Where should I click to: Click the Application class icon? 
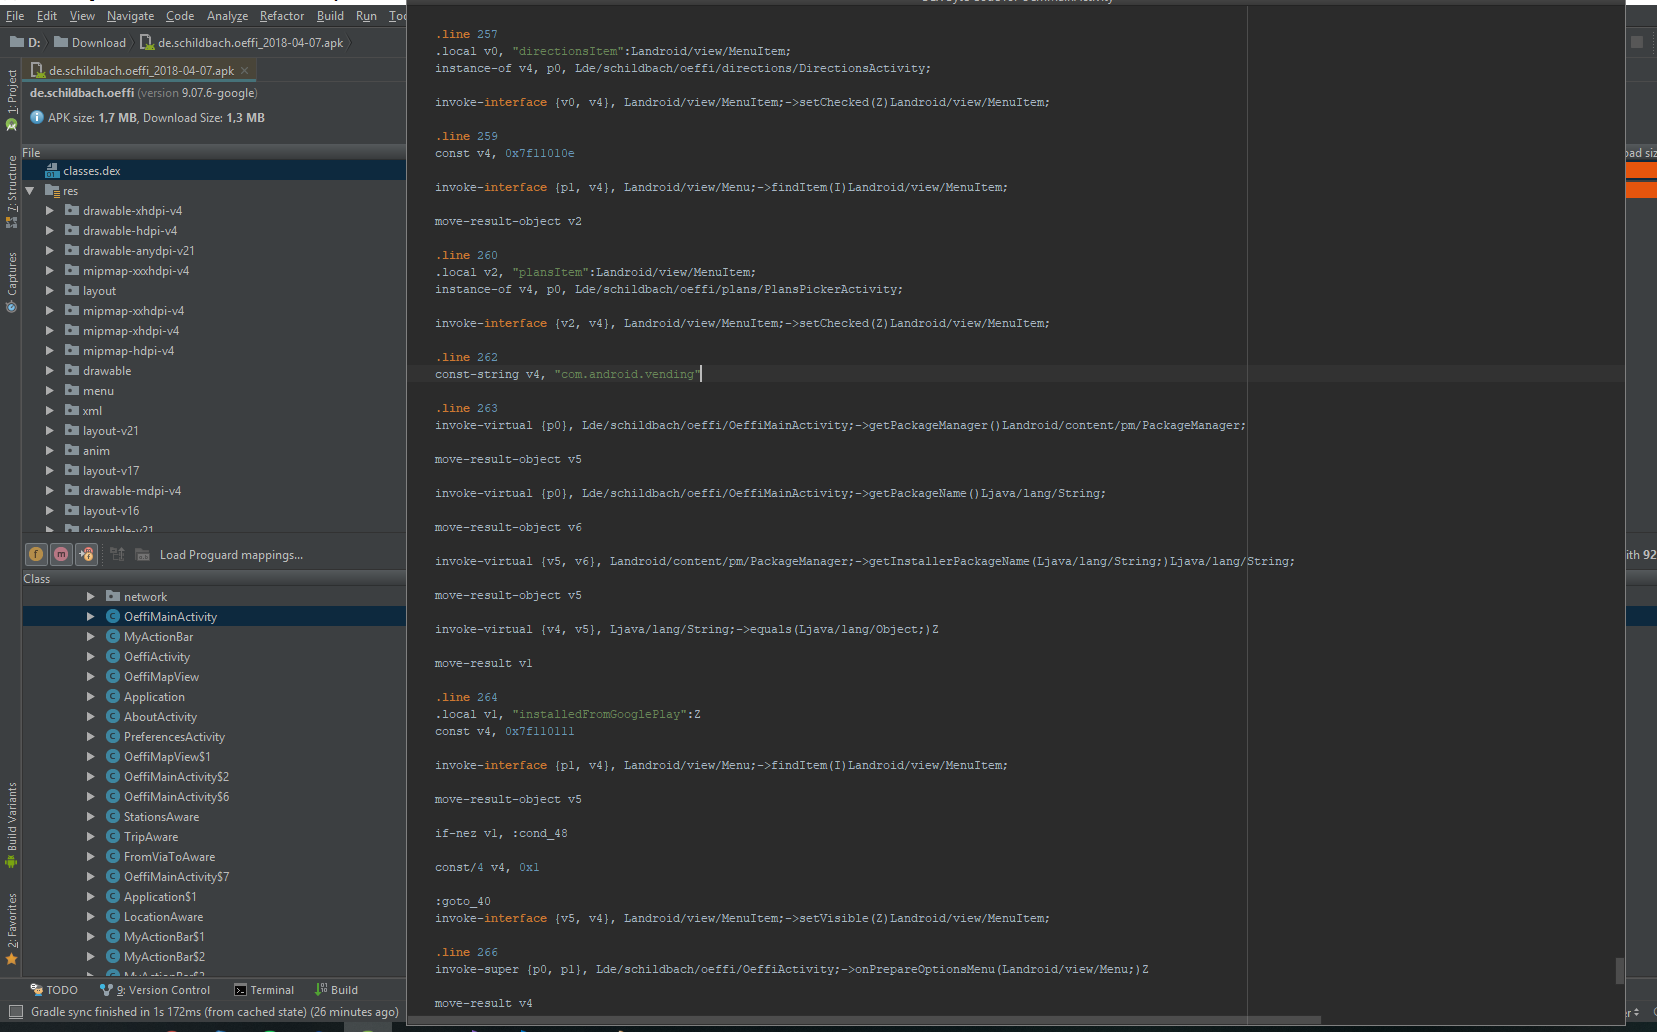(x=113, y=696)
